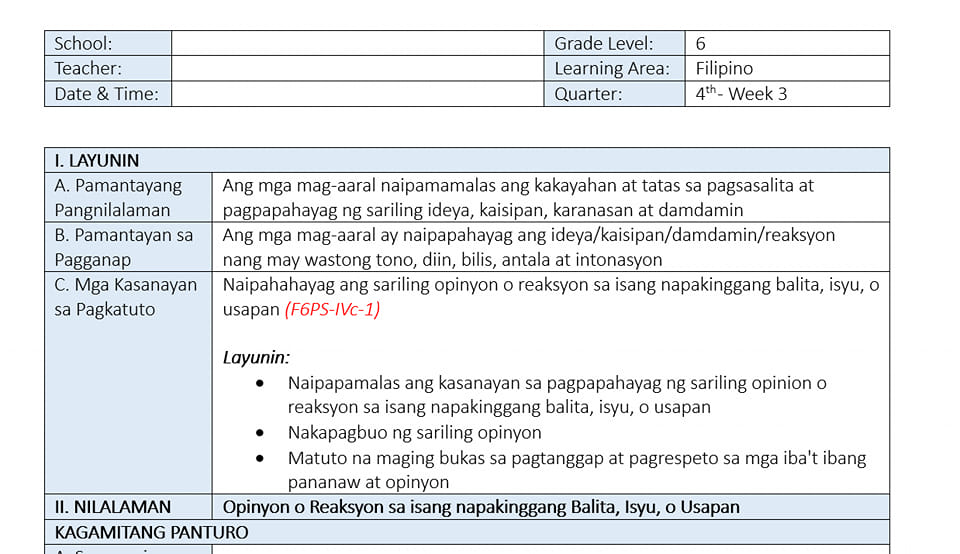Click the blank Date & Time cell
This screenshot has width=960, height=554.
coord(358,94)
